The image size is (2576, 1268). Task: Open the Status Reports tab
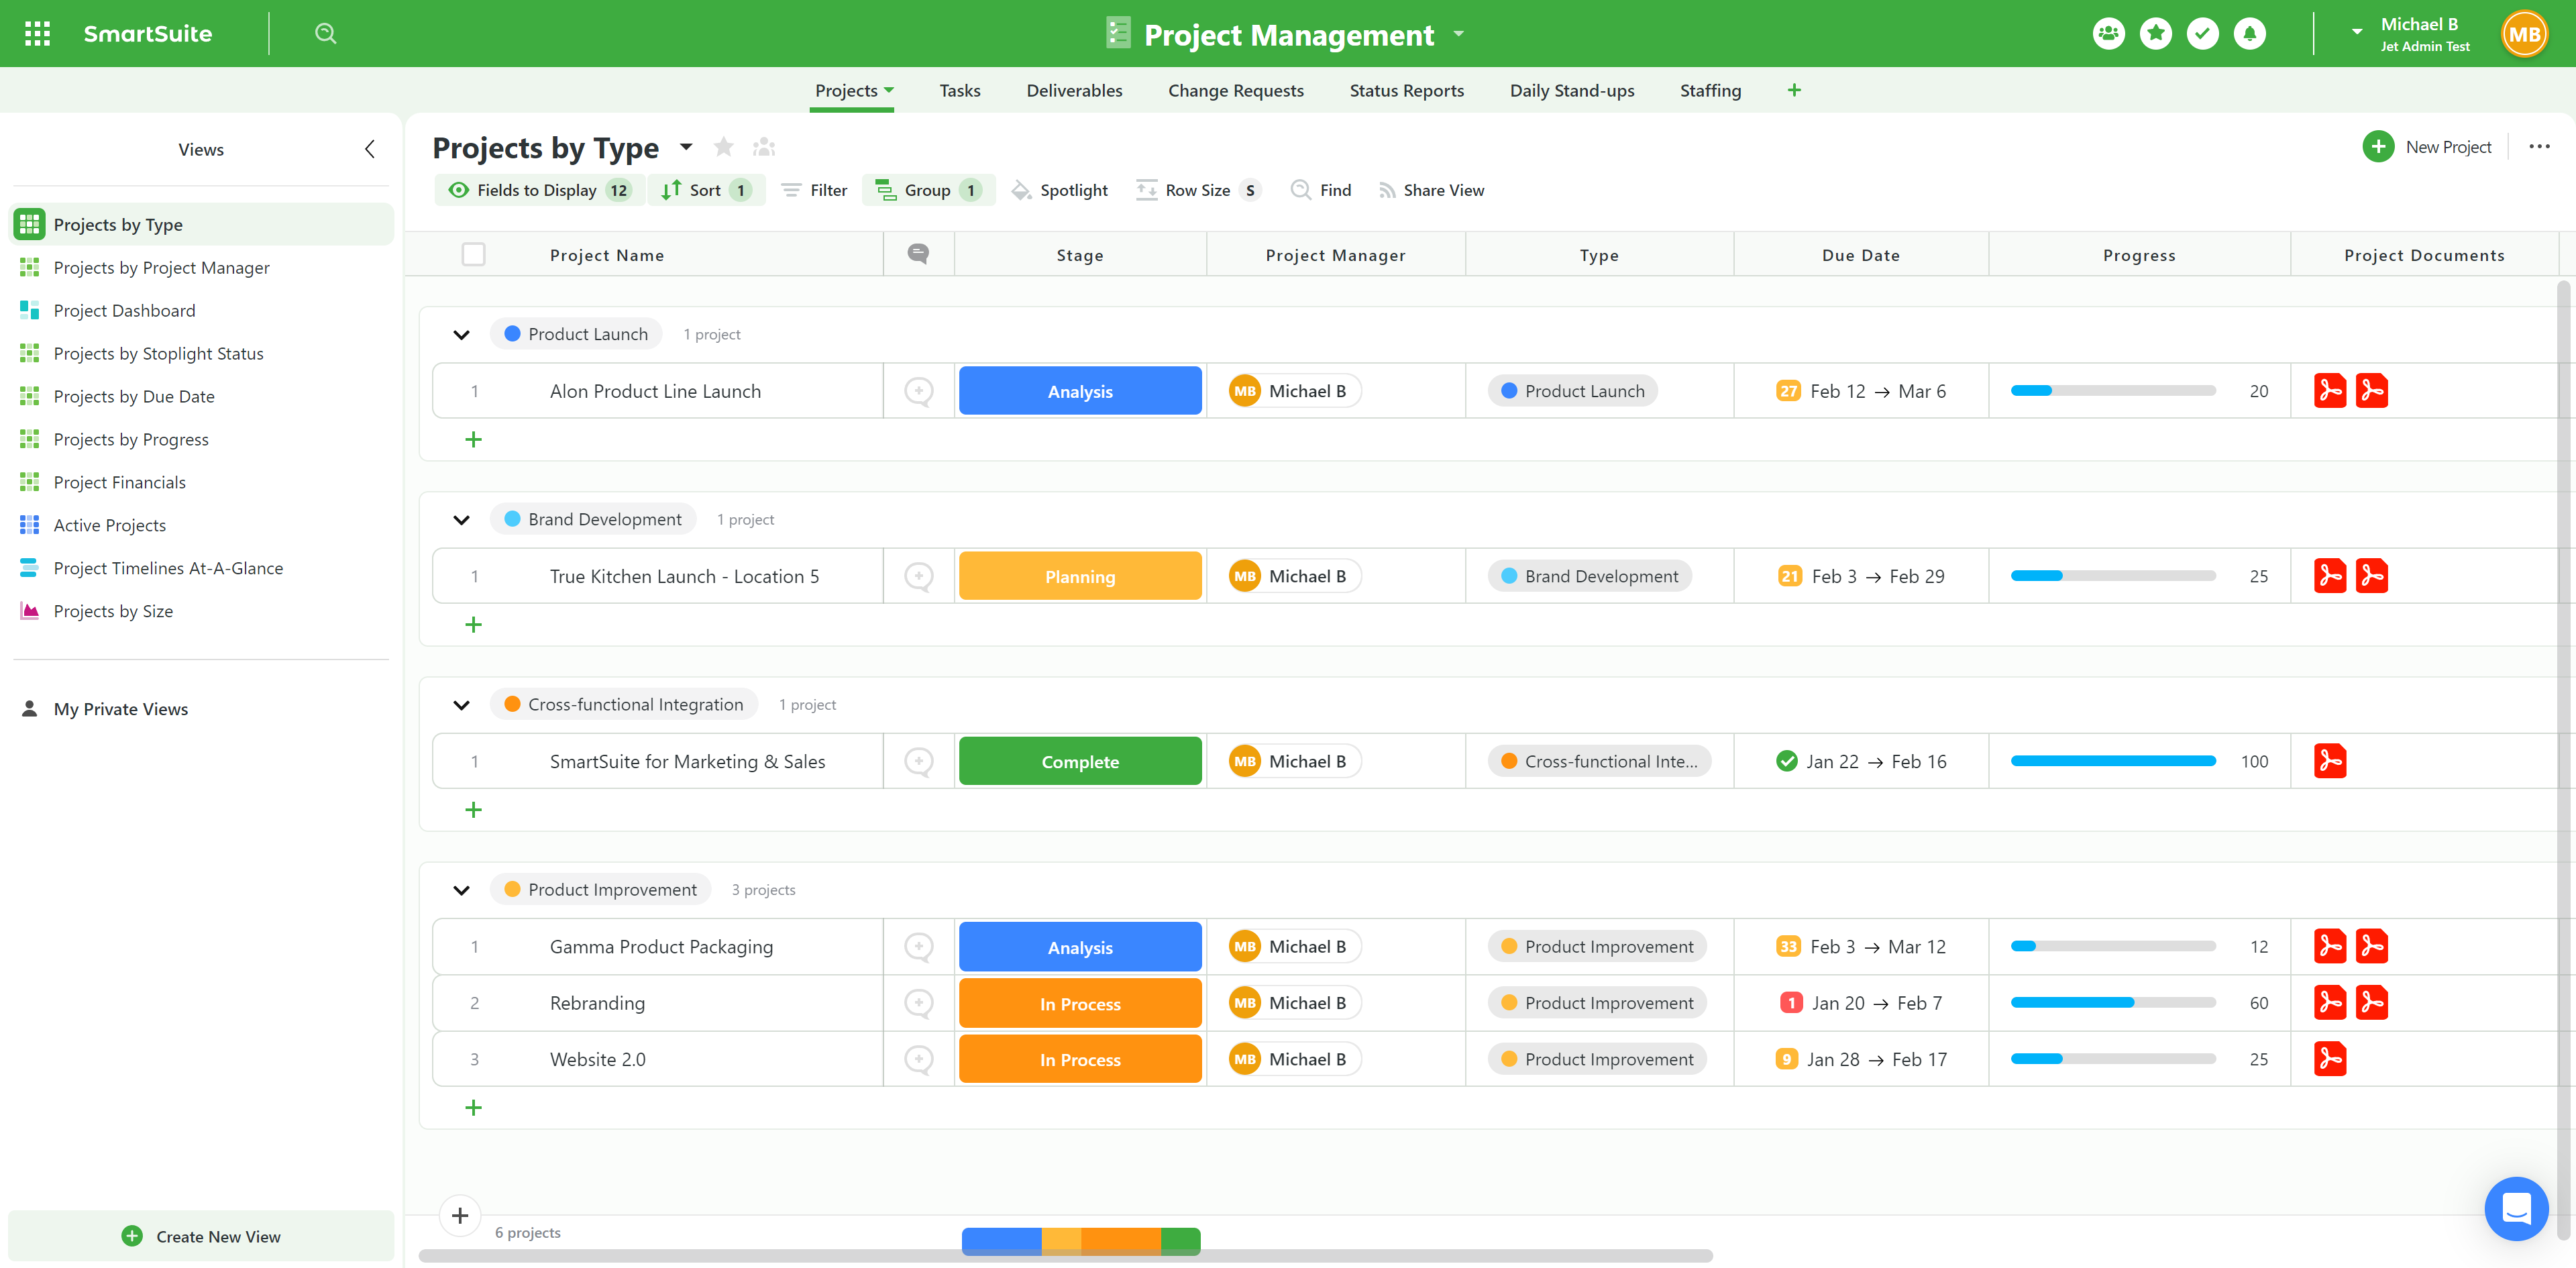[1406, 91]
